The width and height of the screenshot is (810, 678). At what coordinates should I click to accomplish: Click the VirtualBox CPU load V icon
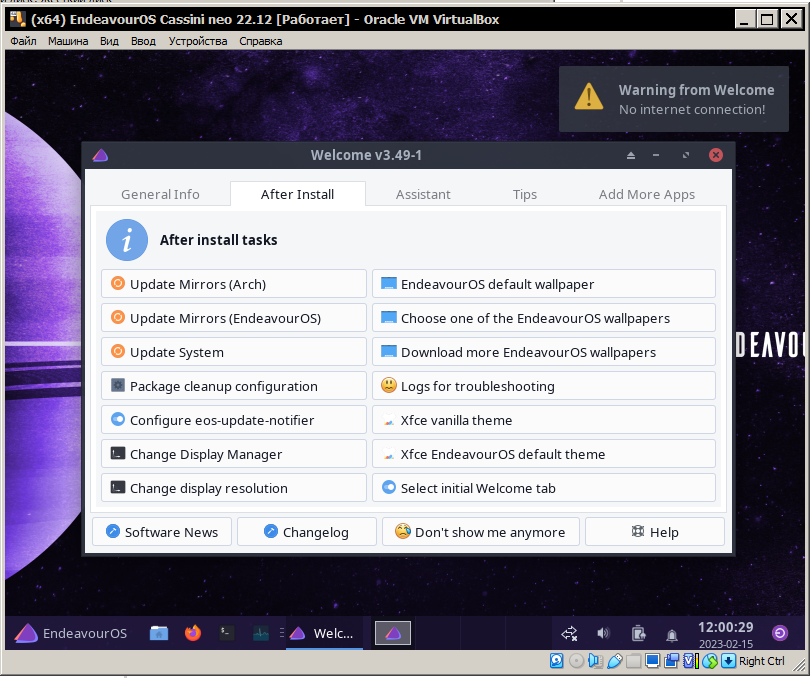pos(691,661)
